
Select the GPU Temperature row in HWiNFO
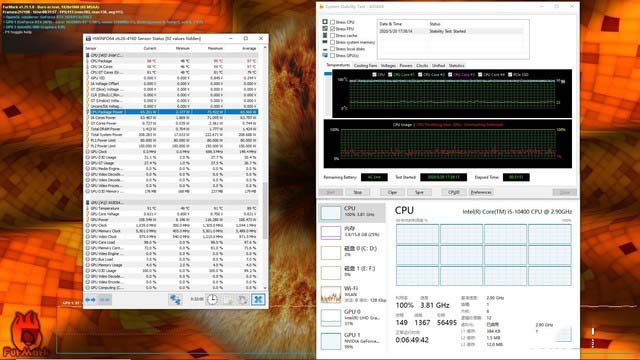(x=172, y=208)
